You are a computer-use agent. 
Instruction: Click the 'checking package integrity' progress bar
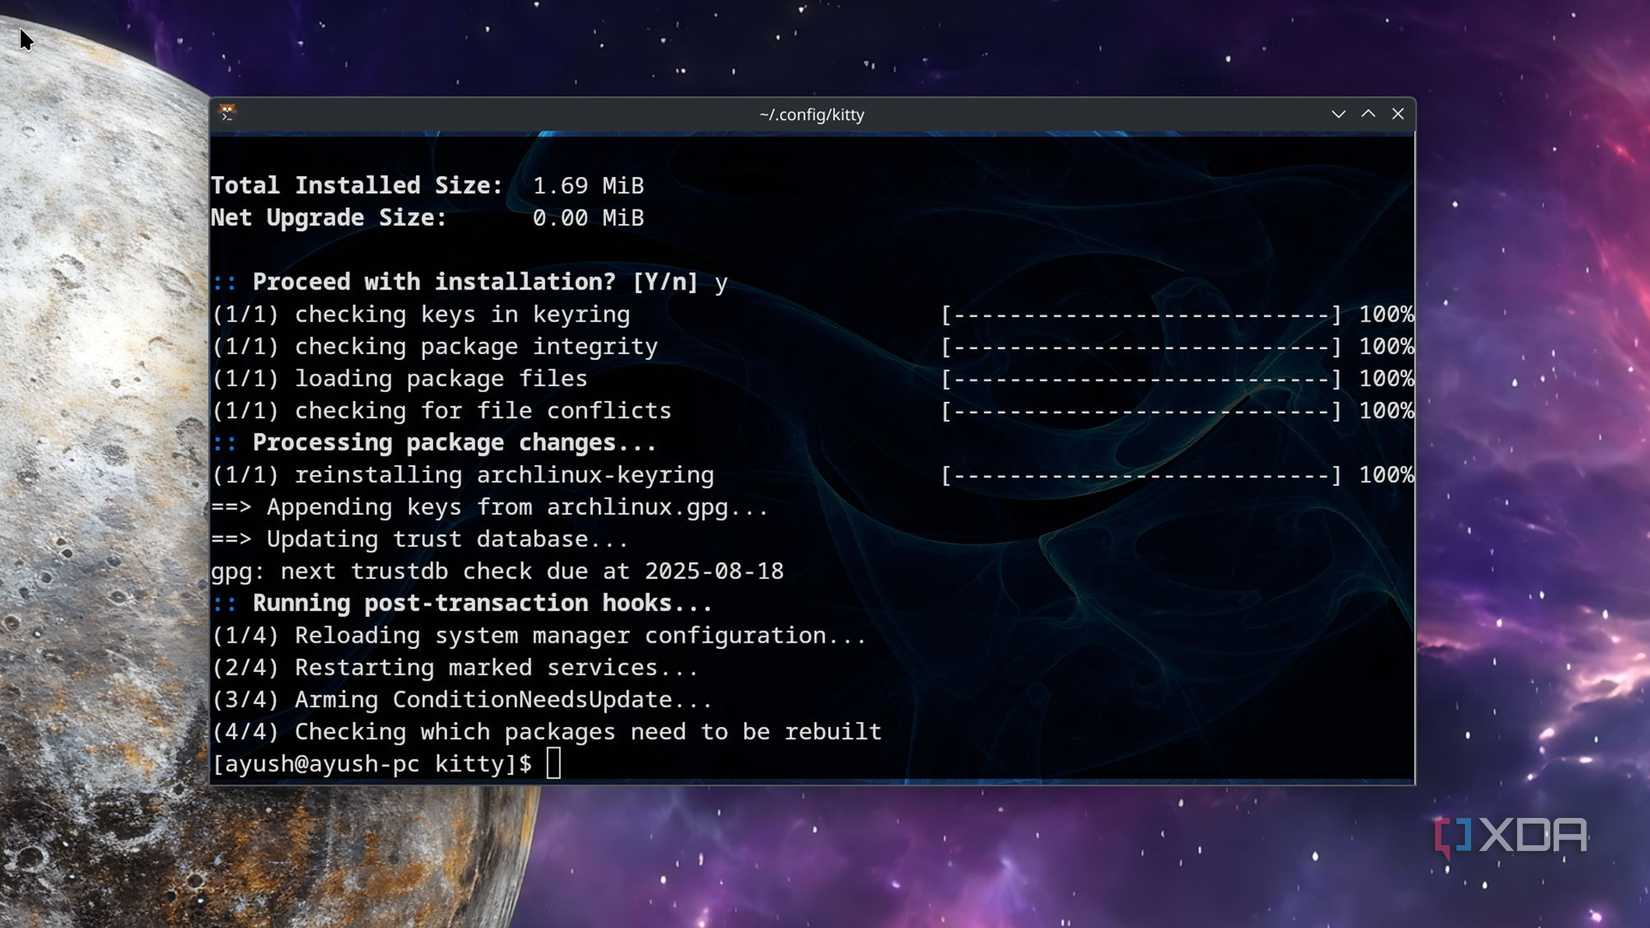[x=1143, y=346]
